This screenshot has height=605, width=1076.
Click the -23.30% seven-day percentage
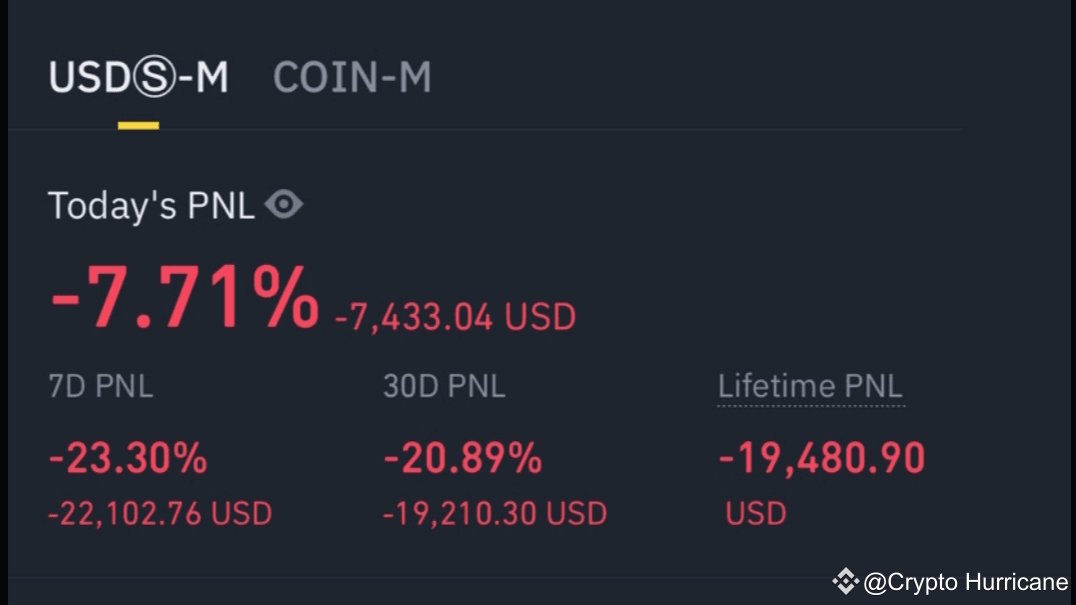(x=128, y=459)
